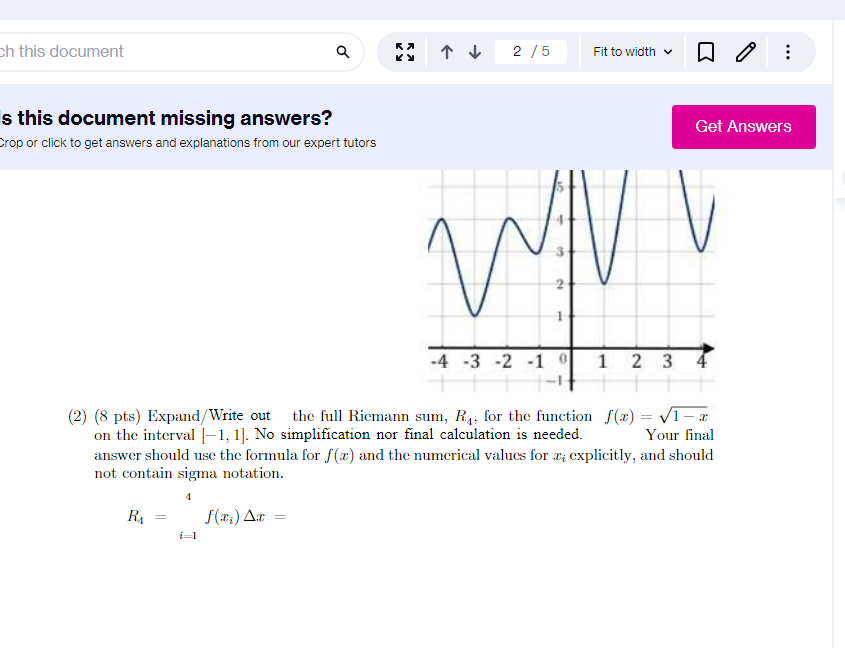Click the page number field showing 2 / 5
This screenshot has width=845, height=648.
(530, 51)
